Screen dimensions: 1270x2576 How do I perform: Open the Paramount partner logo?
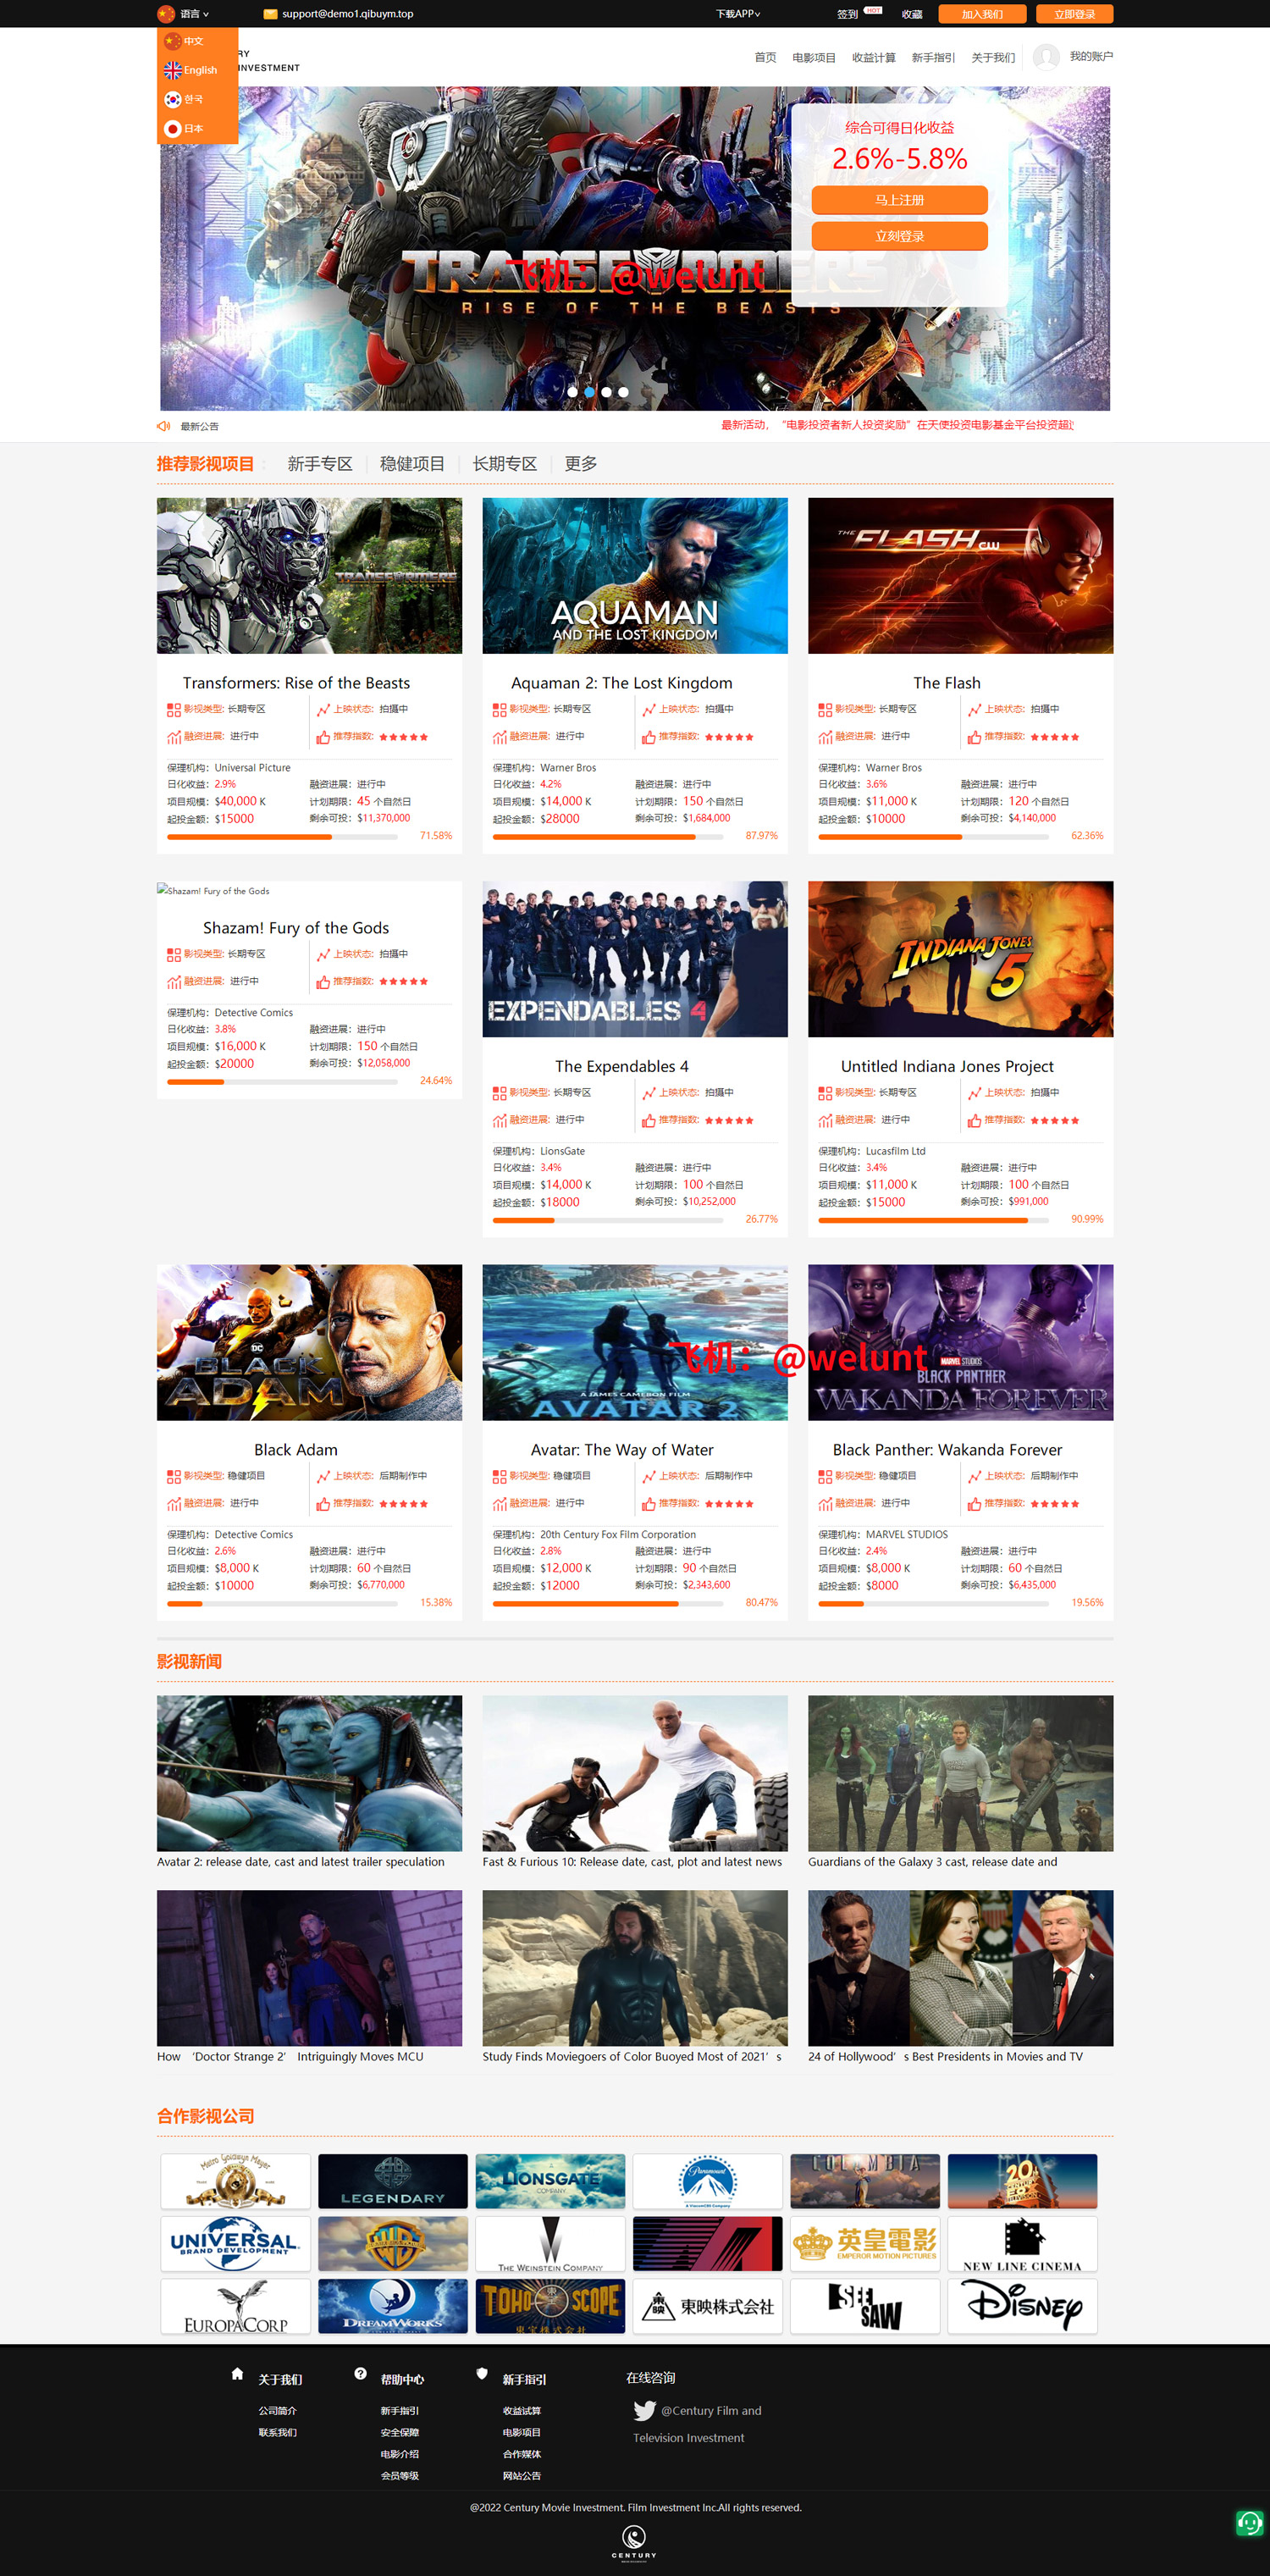(x=708, y=2181)
